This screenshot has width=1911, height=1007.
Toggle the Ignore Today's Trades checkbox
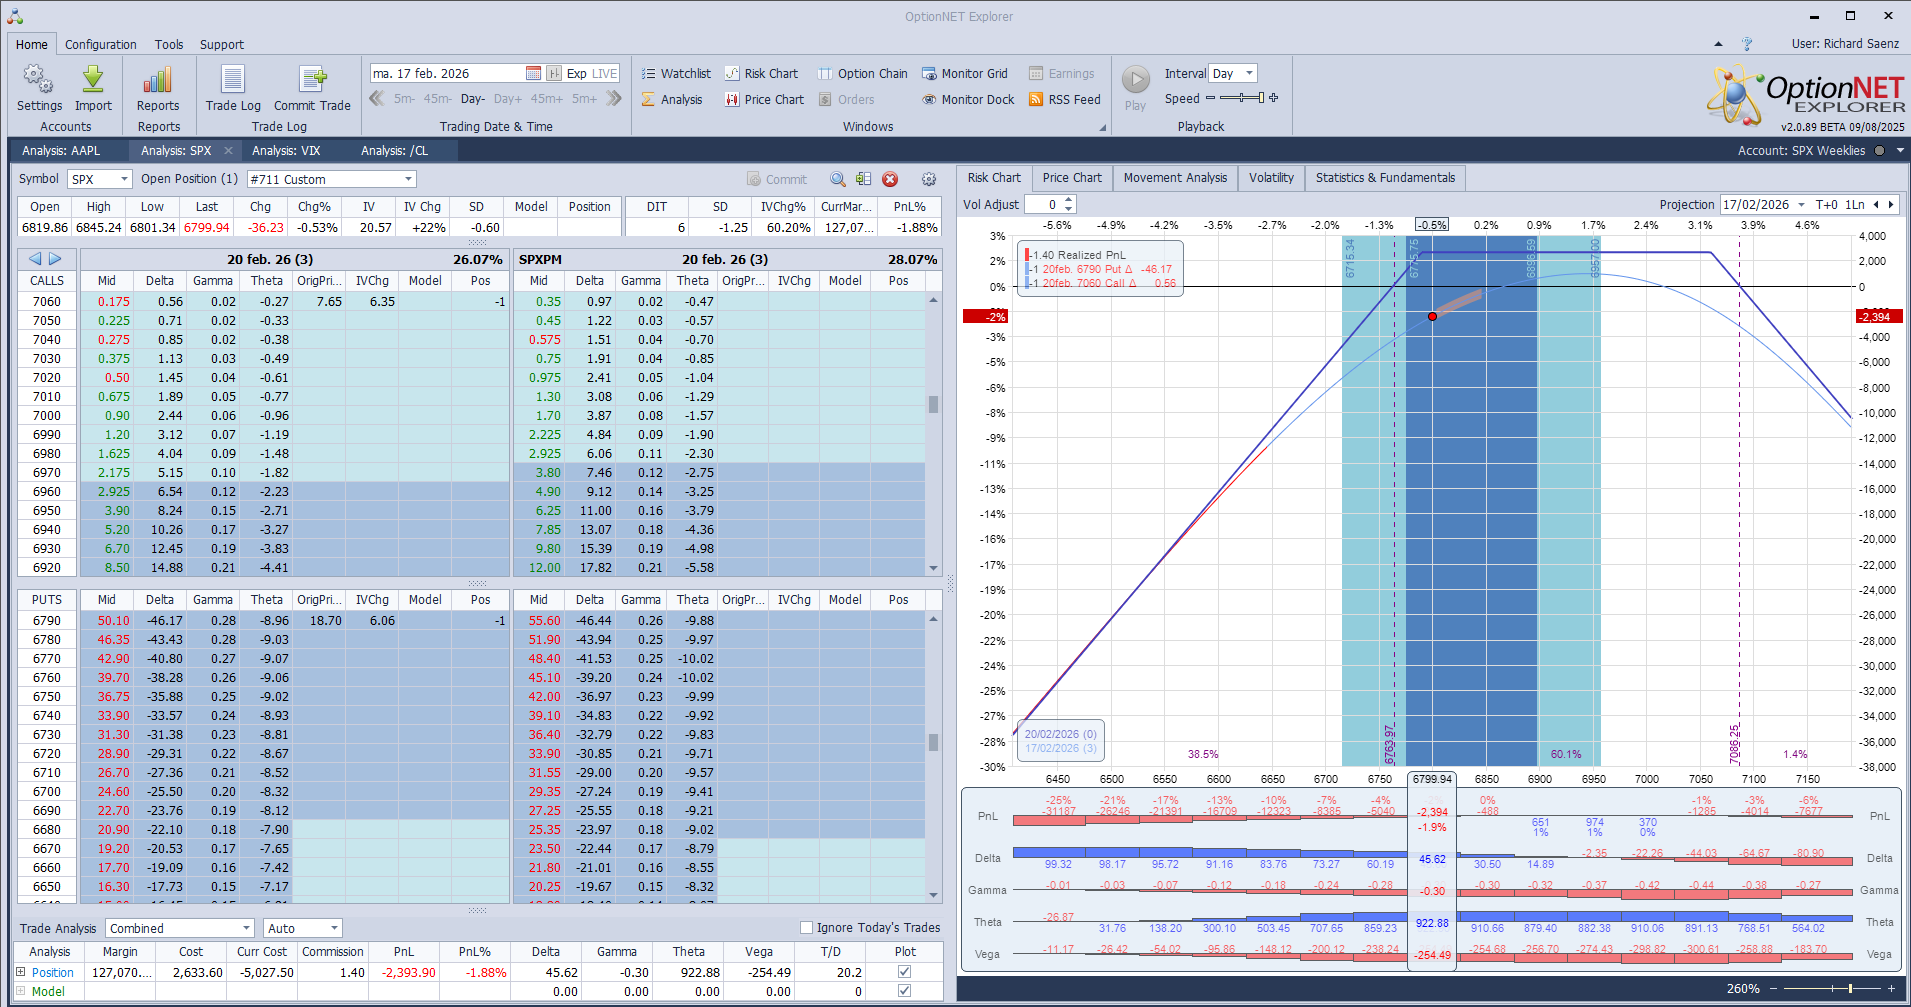pos(806,927)
